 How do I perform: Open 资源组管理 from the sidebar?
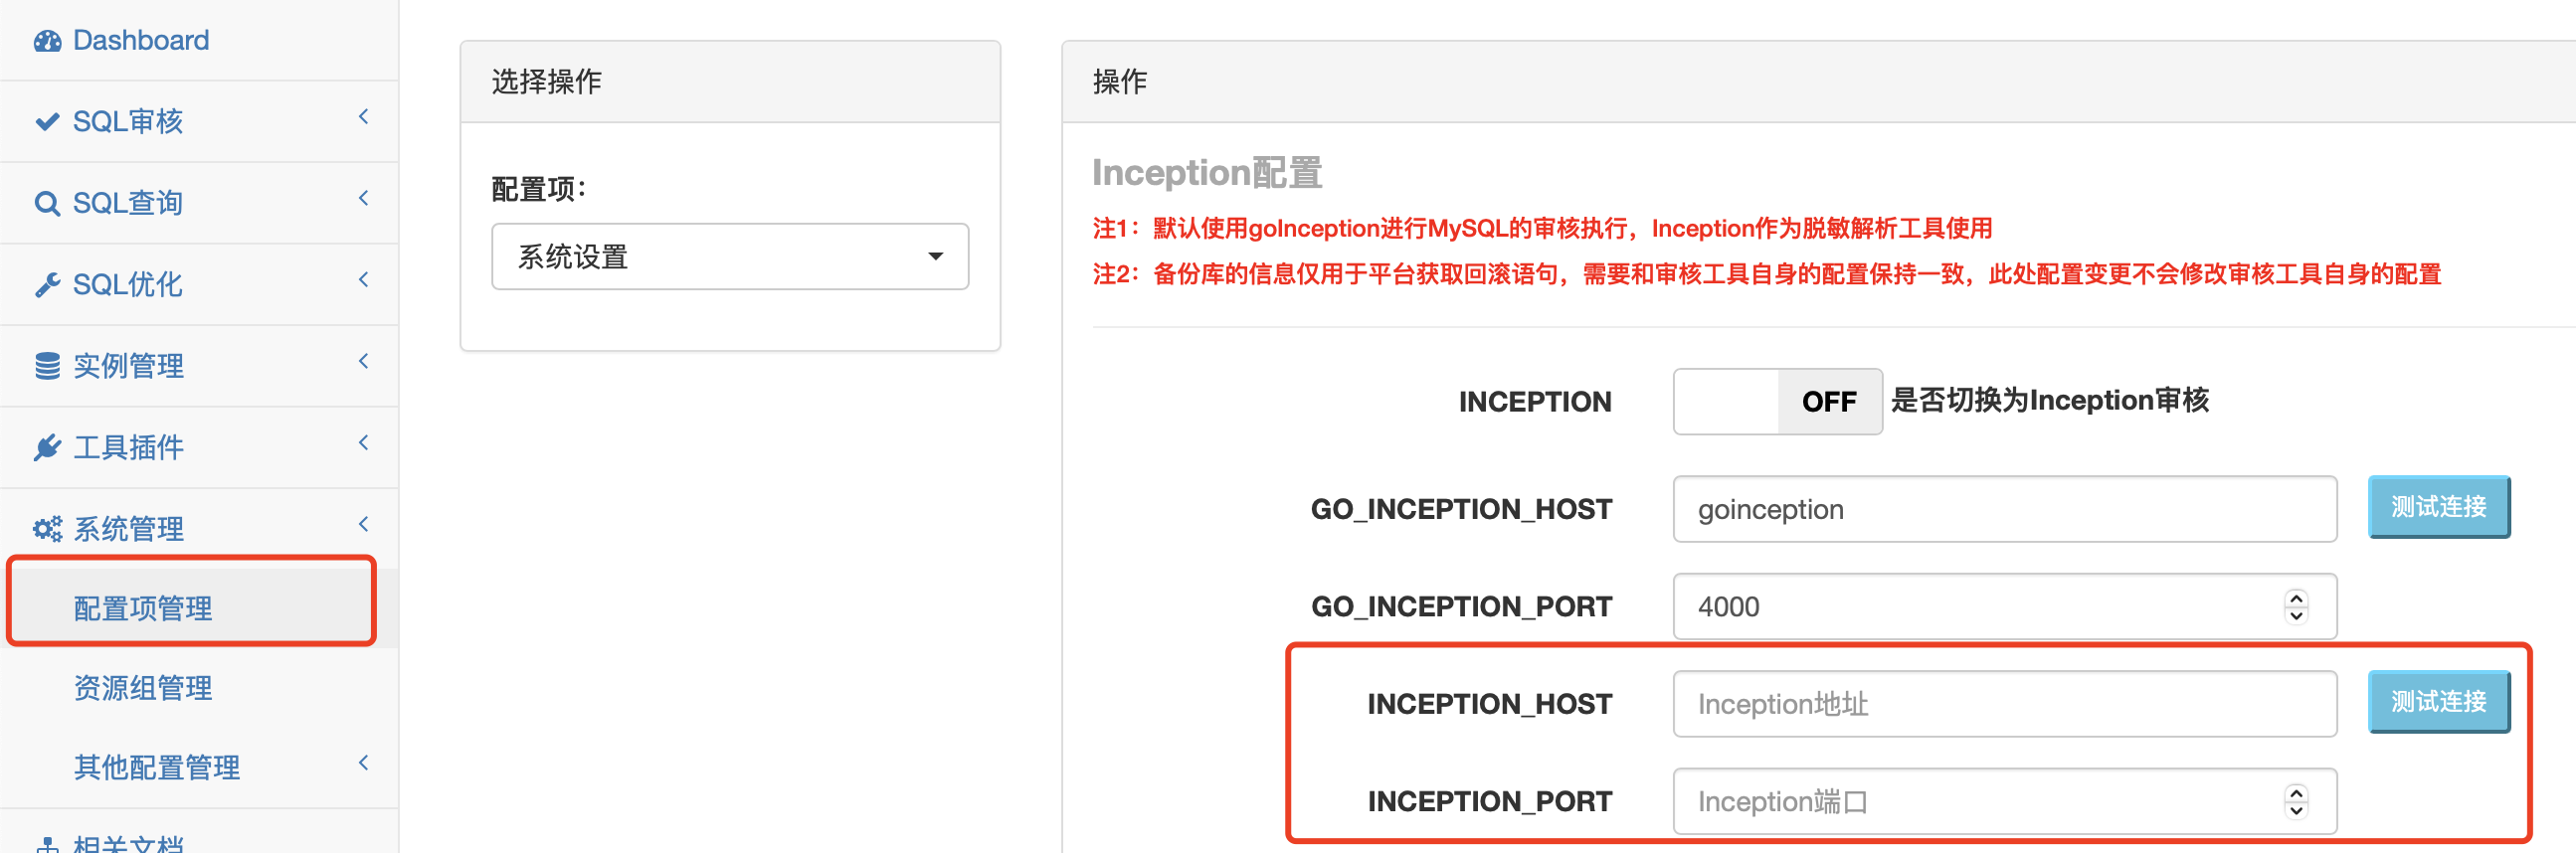142,688
